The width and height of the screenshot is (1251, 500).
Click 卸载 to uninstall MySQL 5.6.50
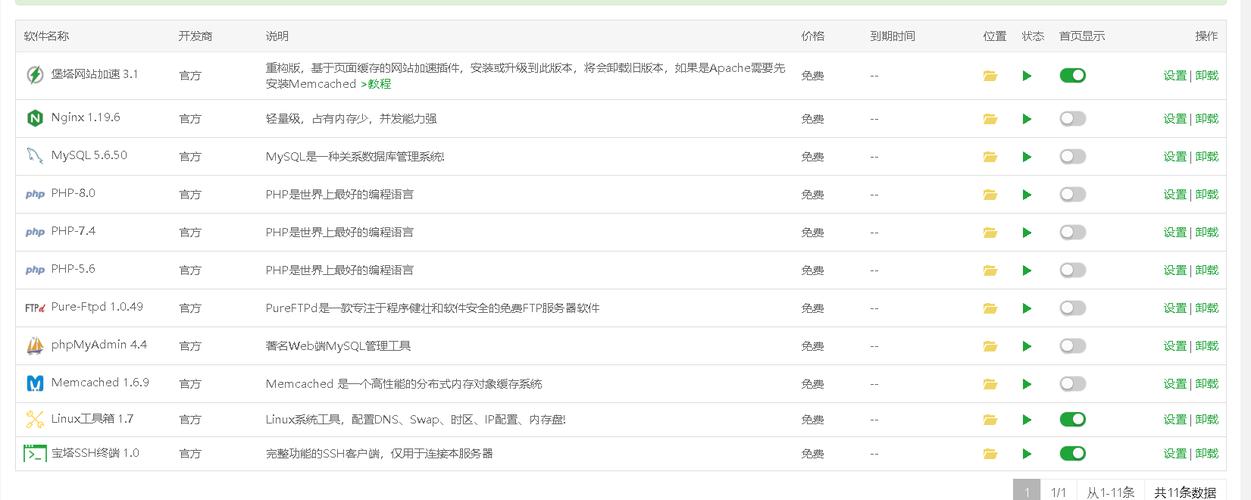coord(1207,157)
